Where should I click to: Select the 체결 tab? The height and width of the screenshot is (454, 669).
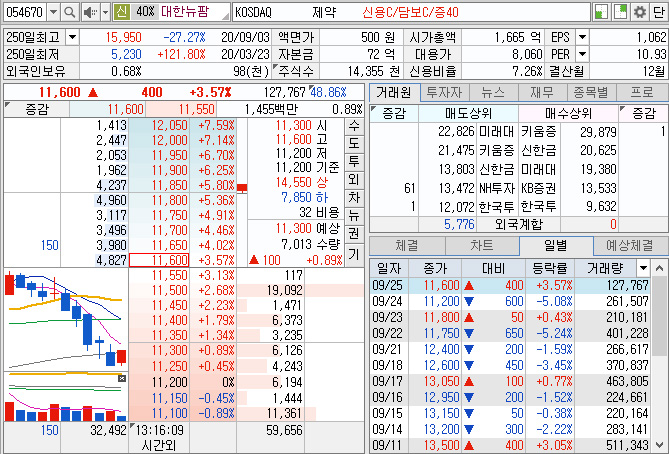click(407, 246)
